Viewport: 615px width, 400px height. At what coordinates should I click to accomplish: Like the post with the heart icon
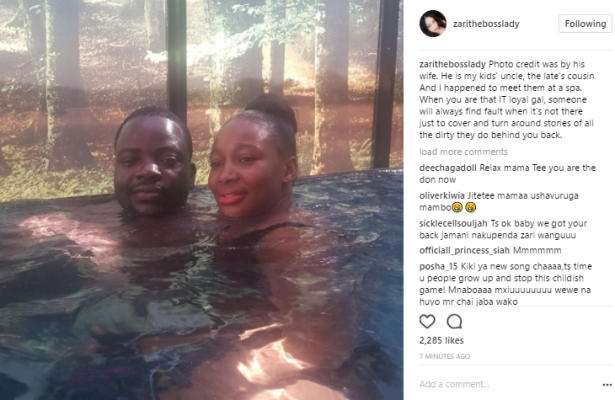pyautogui.click(x=427, y=322)
